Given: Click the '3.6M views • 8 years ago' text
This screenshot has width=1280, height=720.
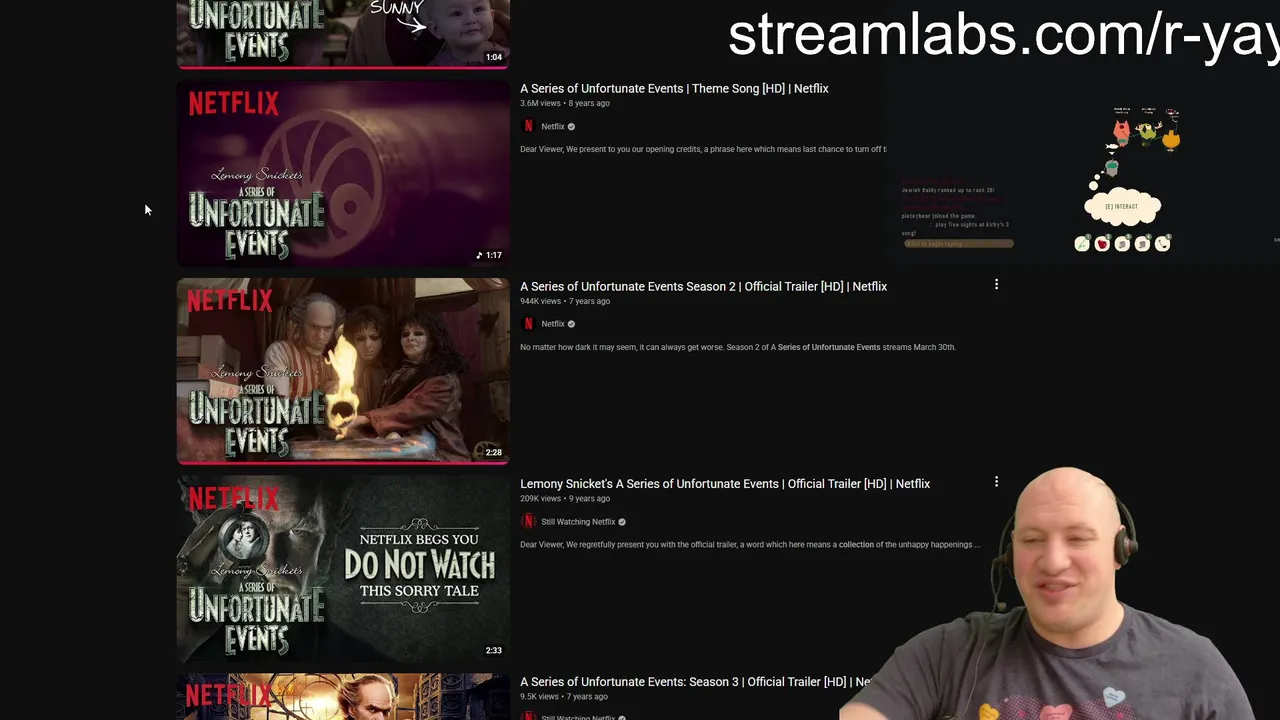Looking at the screenshot, I should click(564, 104).
